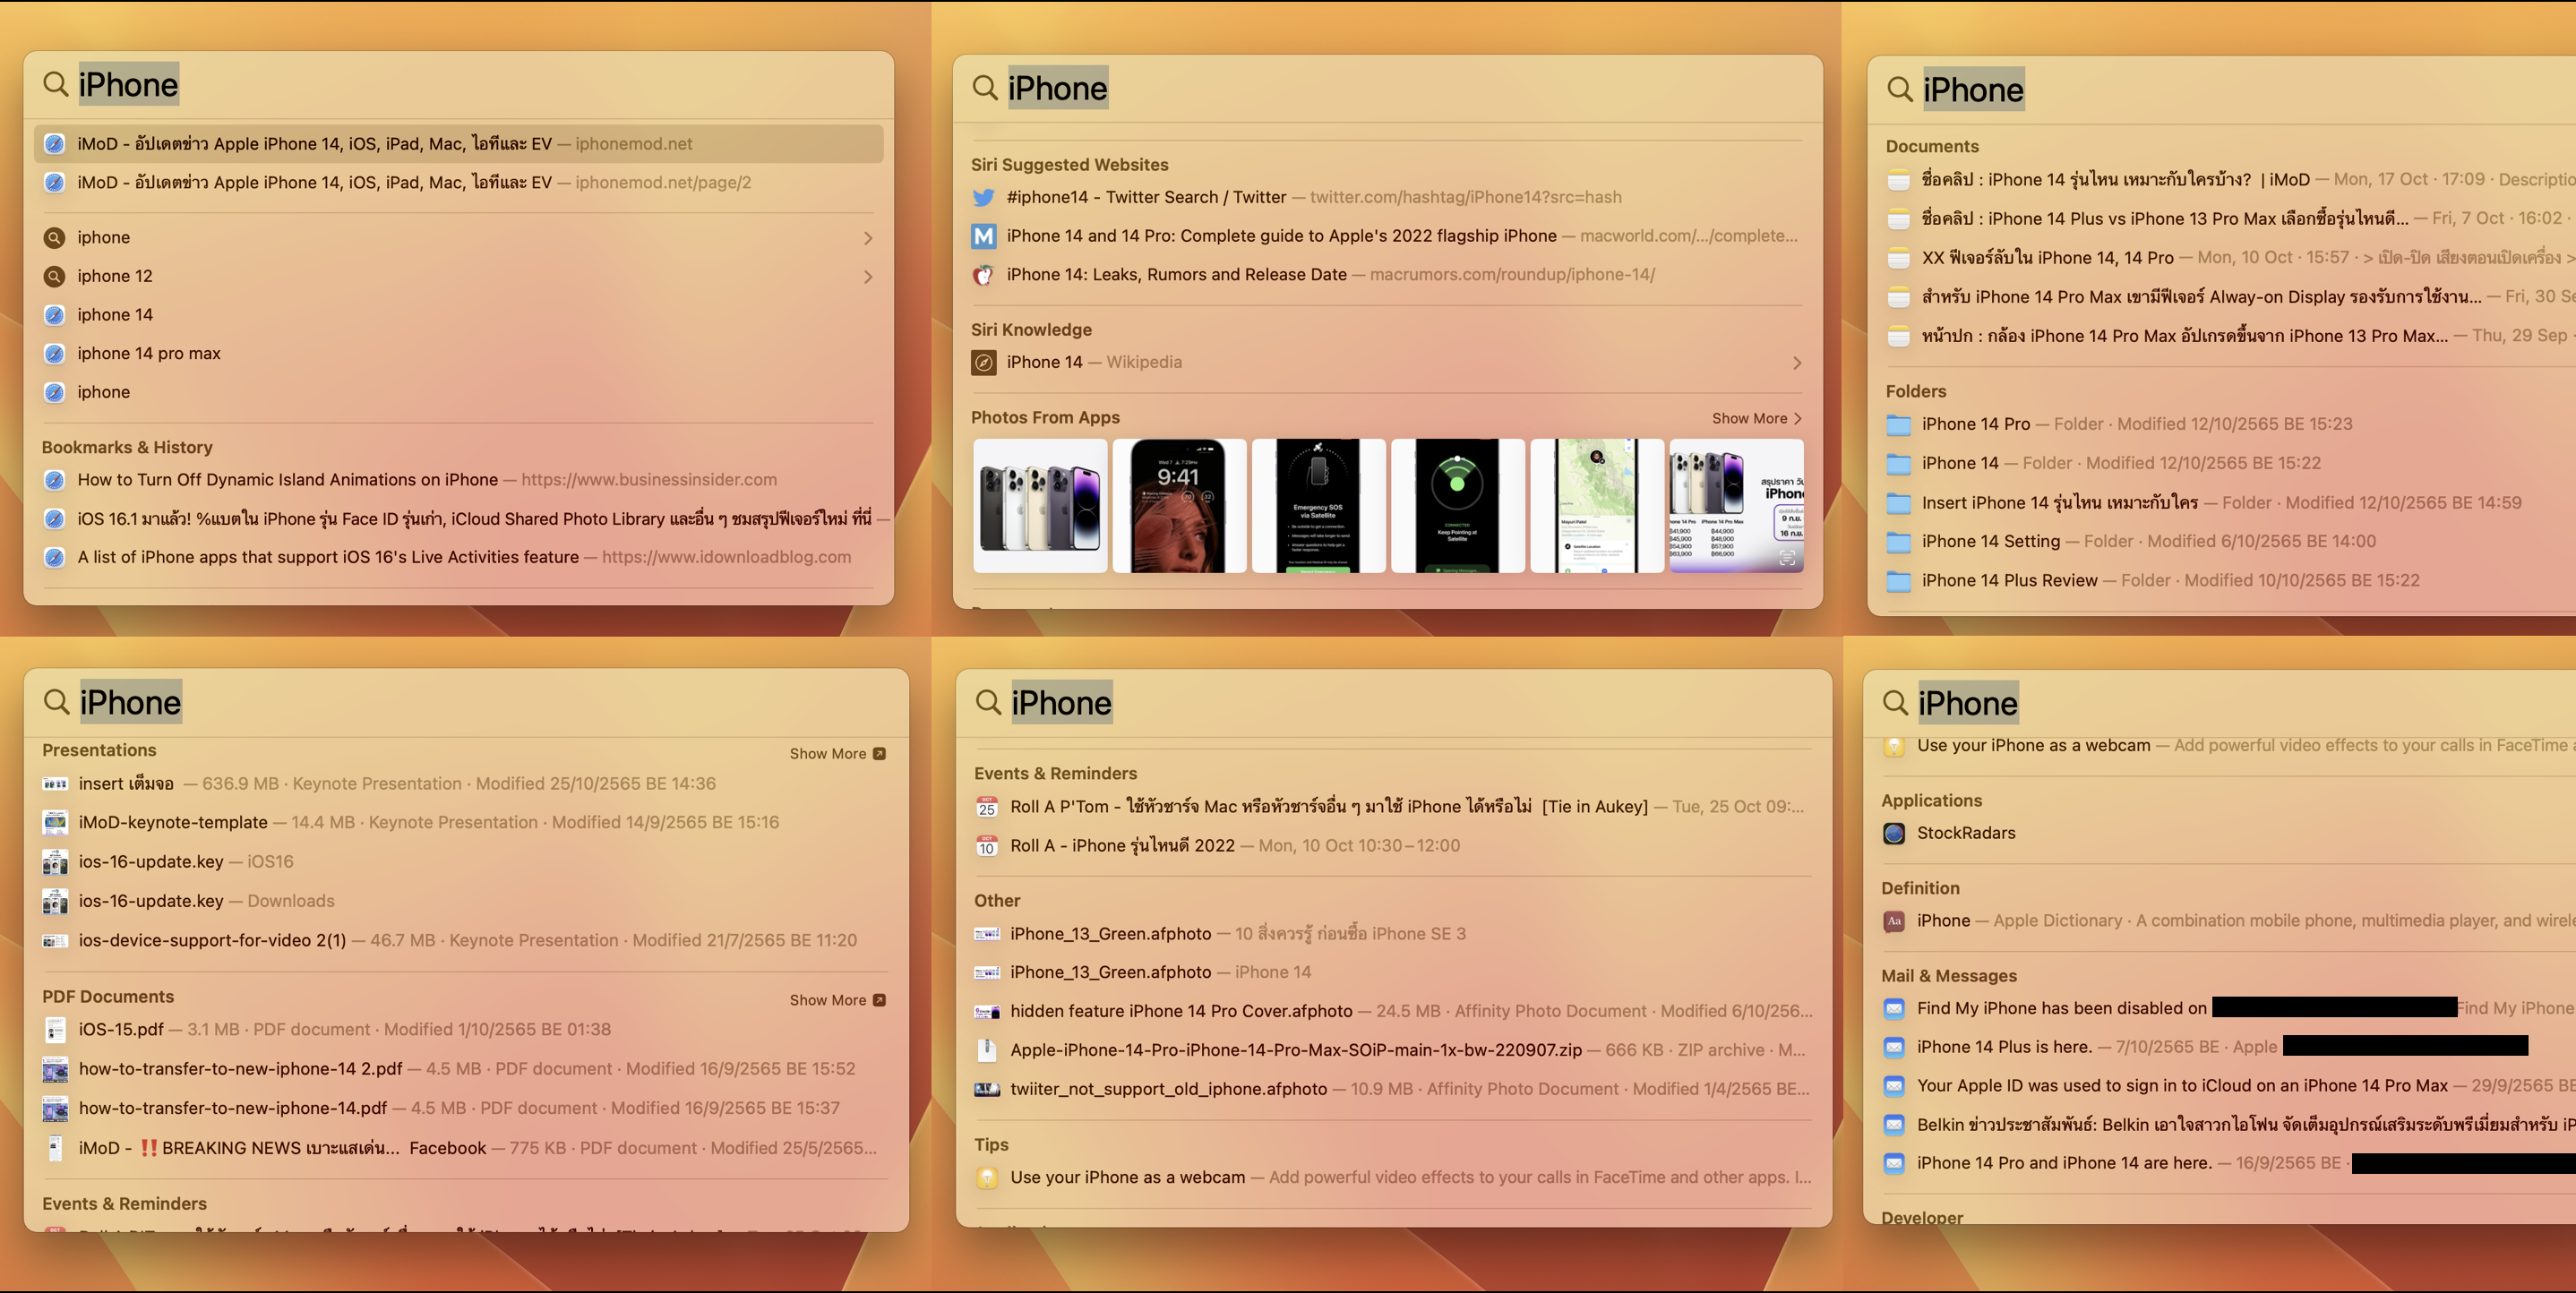Show more PDF Documents results
Viewport: 2576px width, 1293px height.
click(x=837, y=1001)
